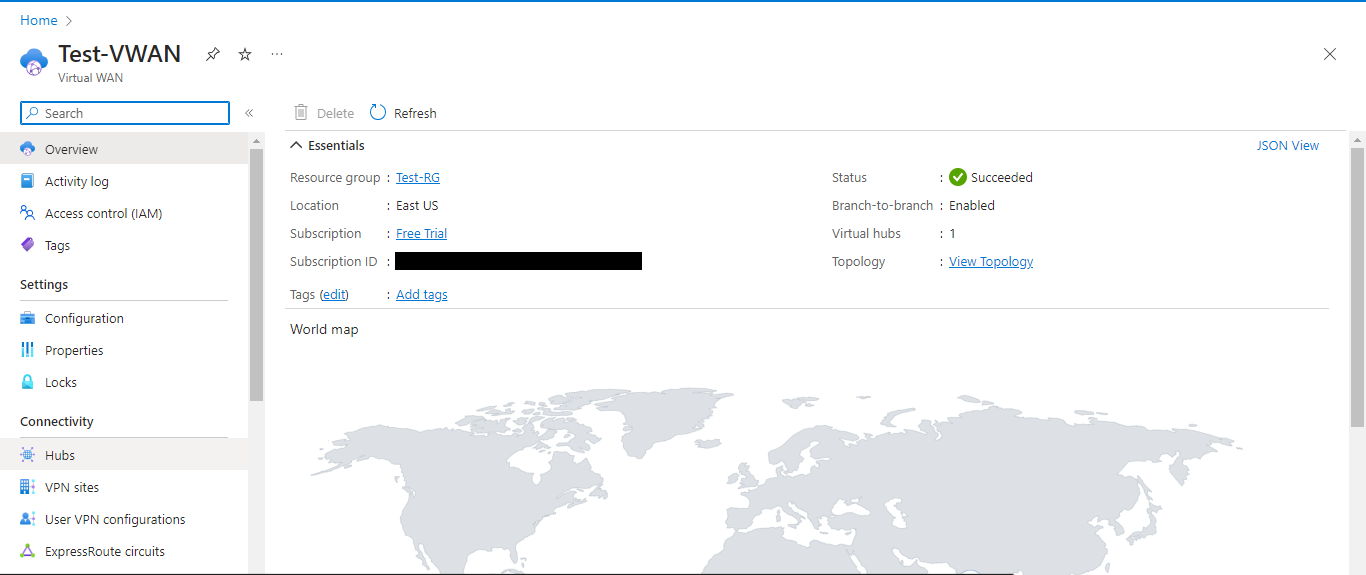The width and height of the screenshot is (1366, 575).
Task: Open Locks menu item
Action: (124, 382)
